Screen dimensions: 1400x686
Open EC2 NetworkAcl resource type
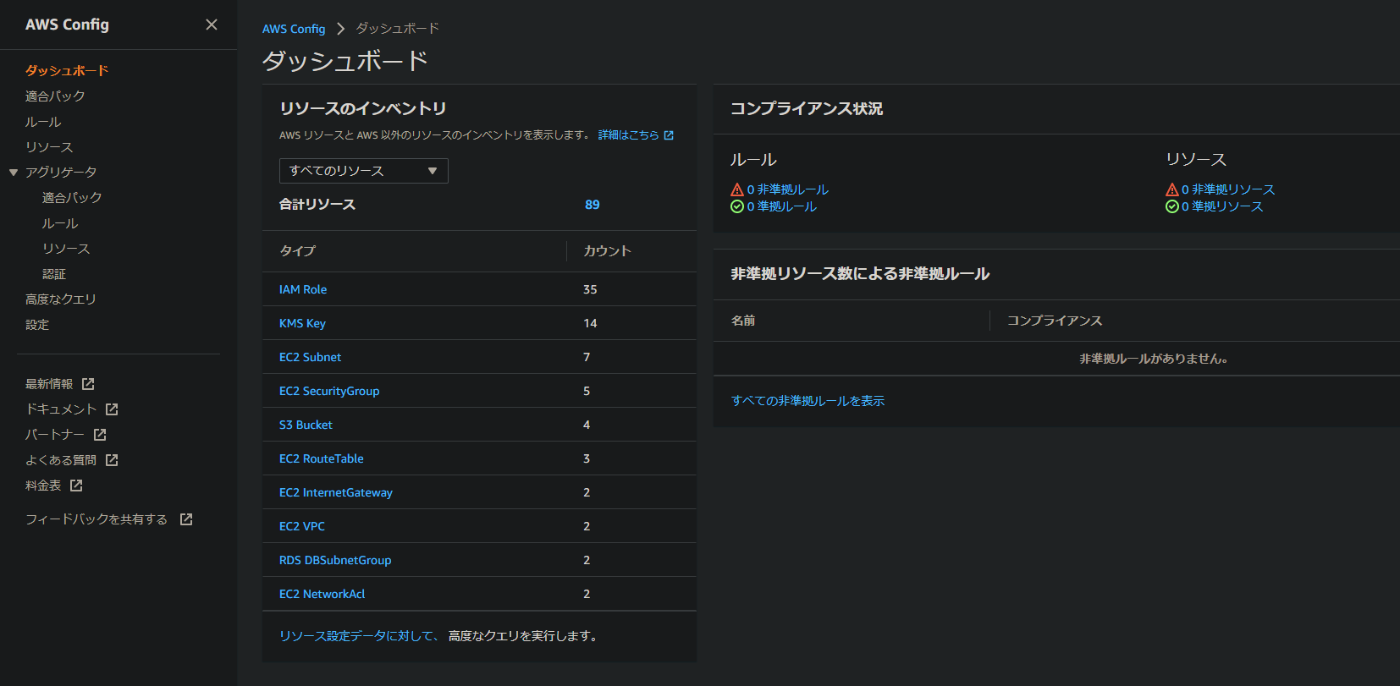[322, 595]
